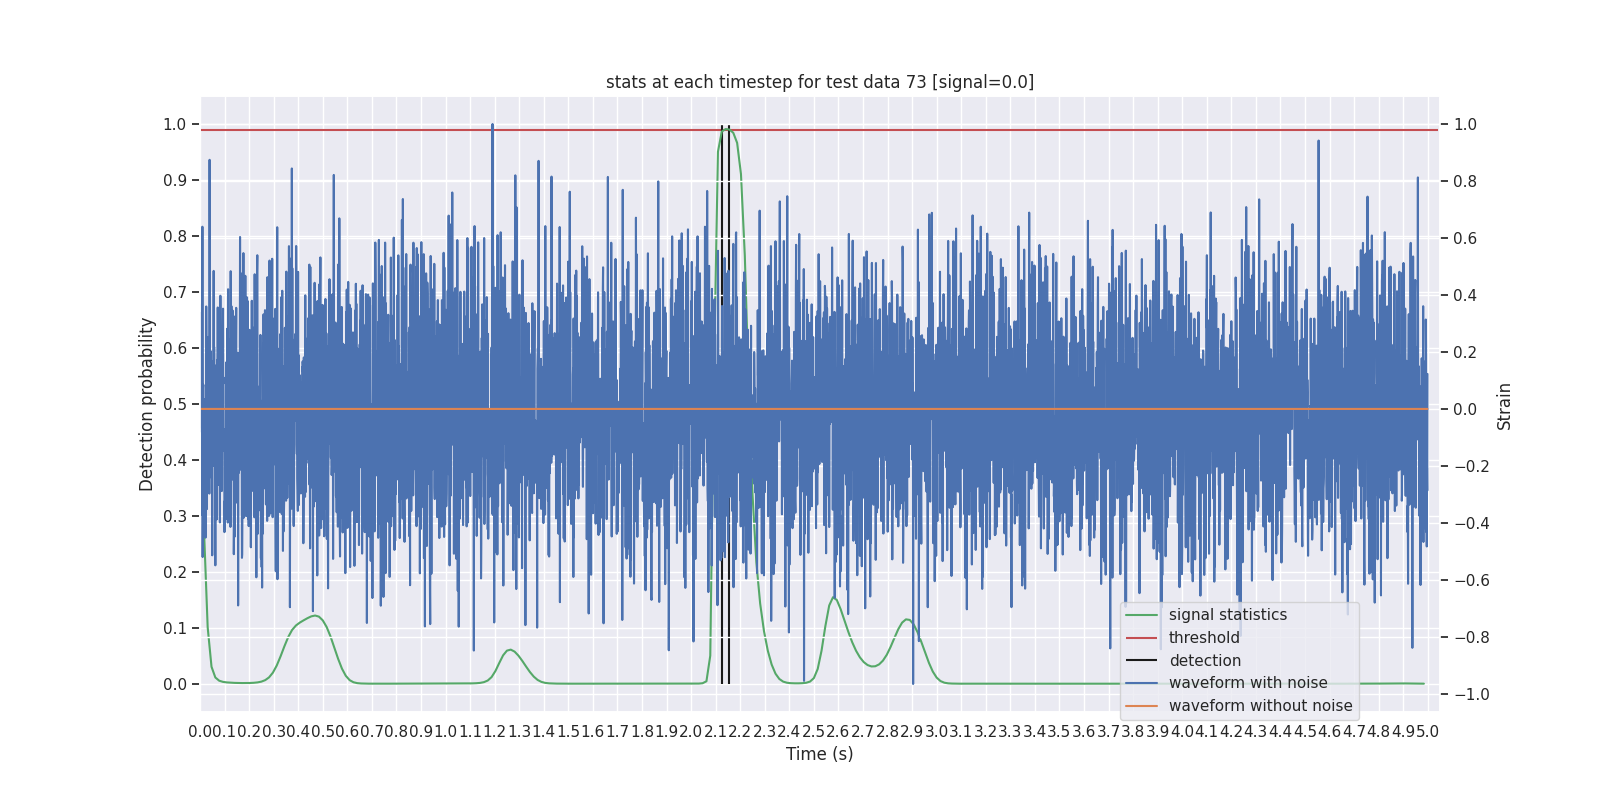This screenshot has height=800, width=1600.
Task: Click the 'Time (s)' x-axis label
Action: pos(820,754)
